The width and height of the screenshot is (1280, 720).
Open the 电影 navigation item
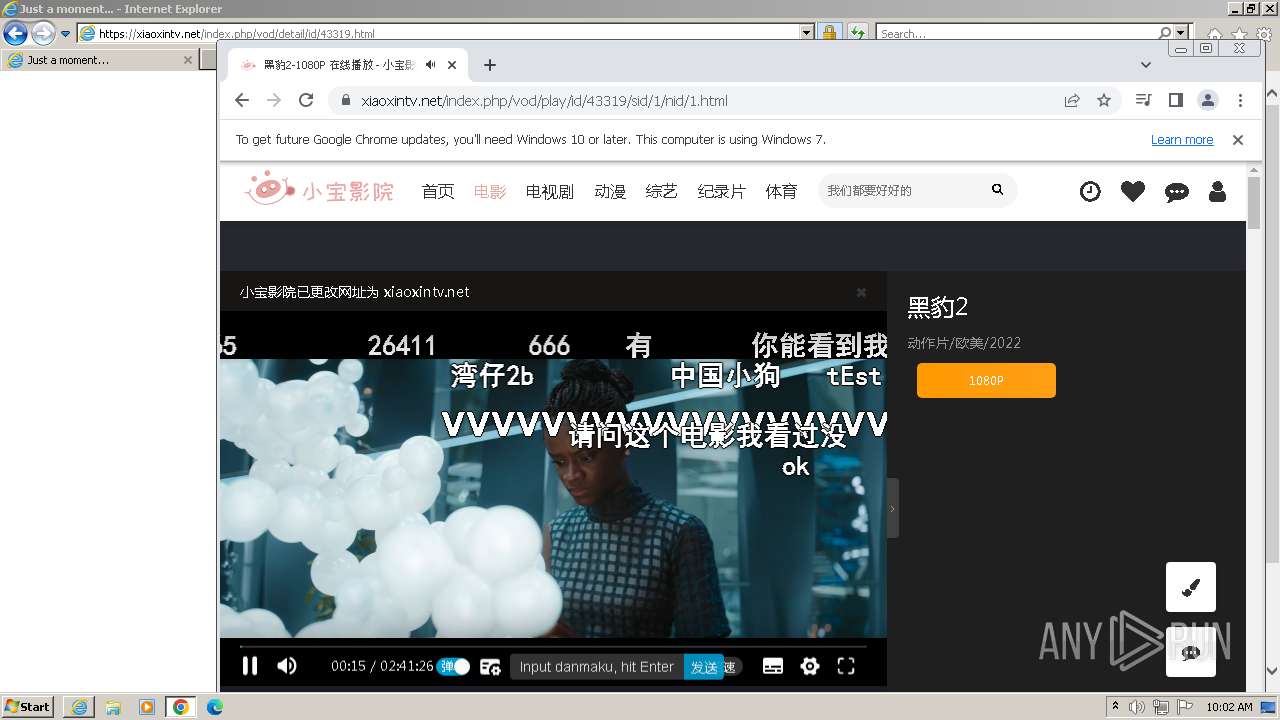[490, 191]
